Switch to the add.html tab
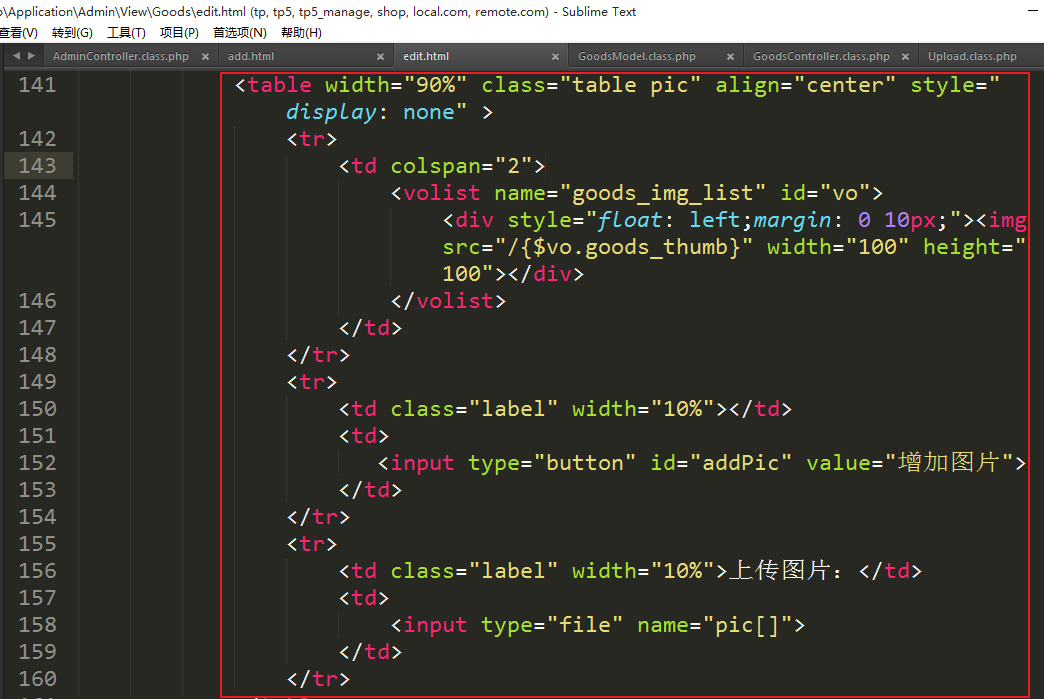The height and width of the screenshot is (699, 1044). coord(251,57)
